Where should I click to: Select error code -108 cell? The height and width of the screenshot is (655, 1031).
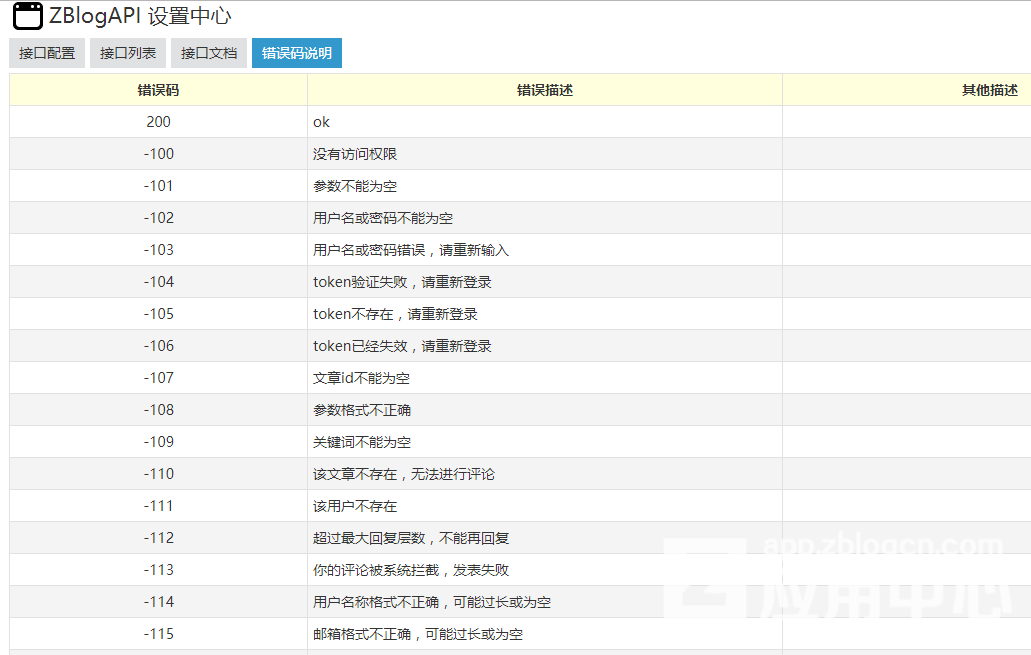[x=158, y=410]
